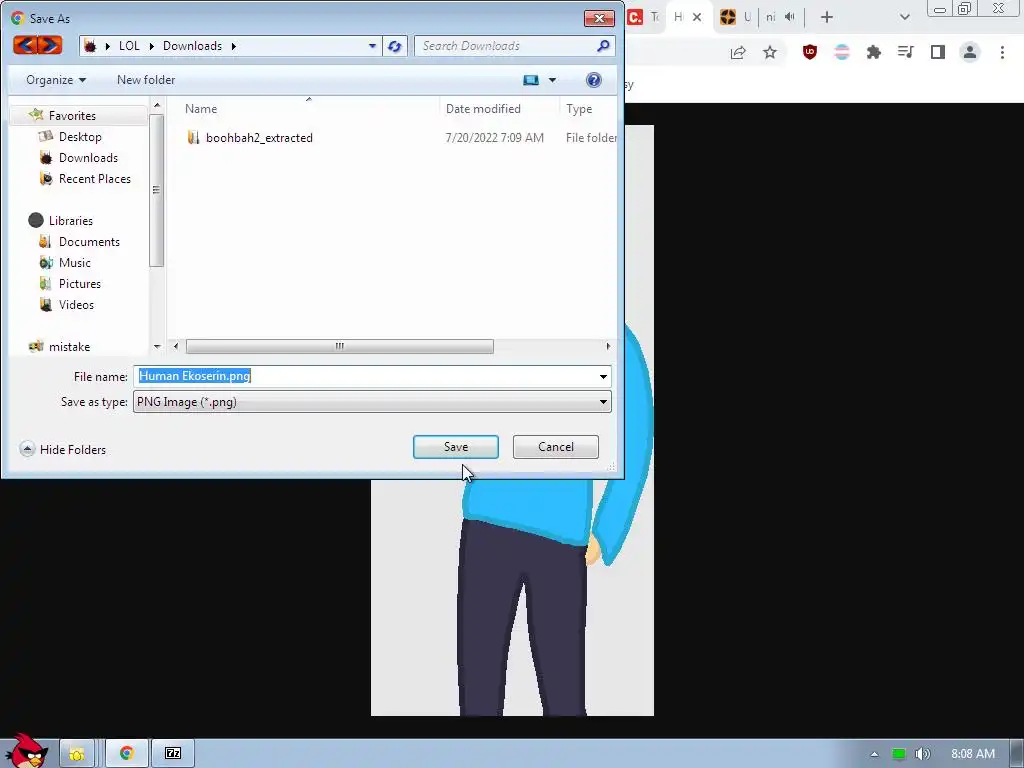Viewport: 1024px width, 768px height.
Task: Click the file list right scroll arrow
Action: (x=608, y=346)
